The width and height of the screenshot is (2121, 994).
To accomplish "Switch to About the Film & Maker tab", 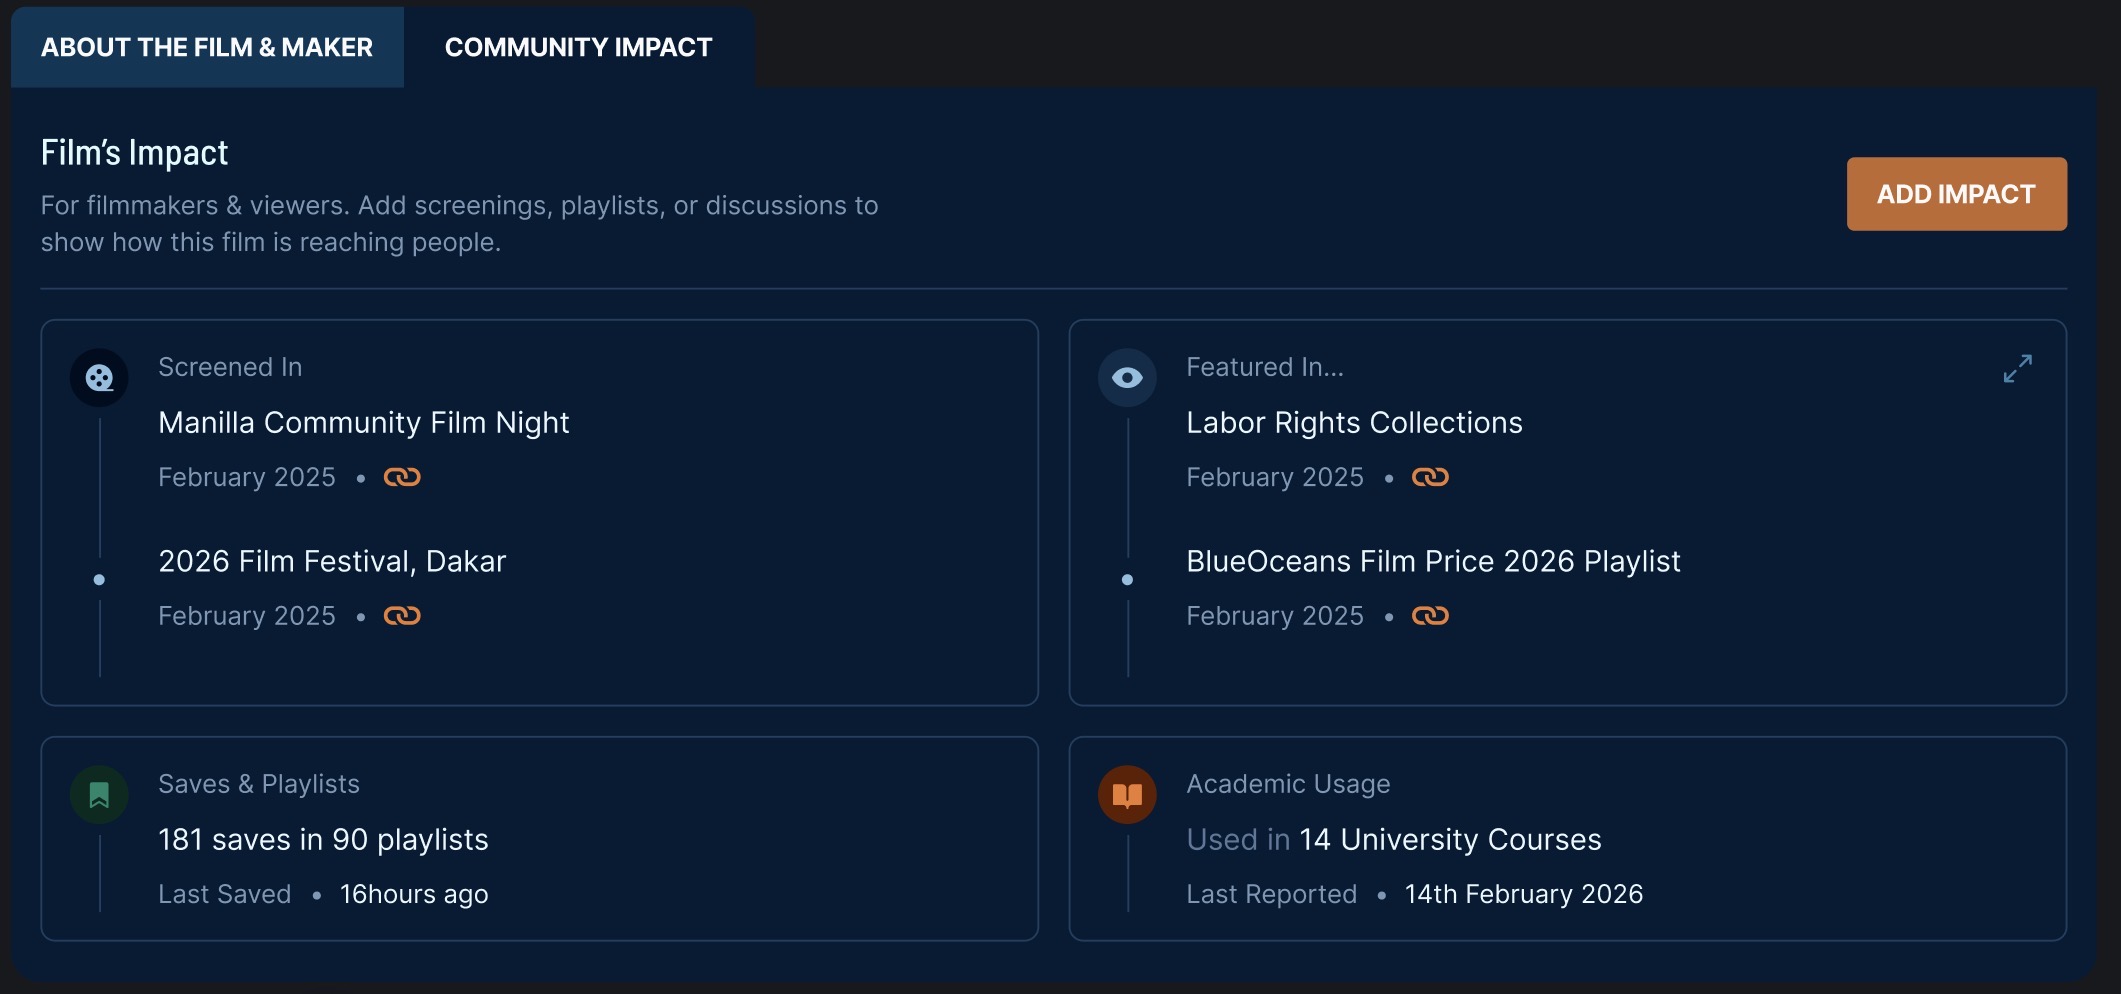I will (x=207, y=47).
